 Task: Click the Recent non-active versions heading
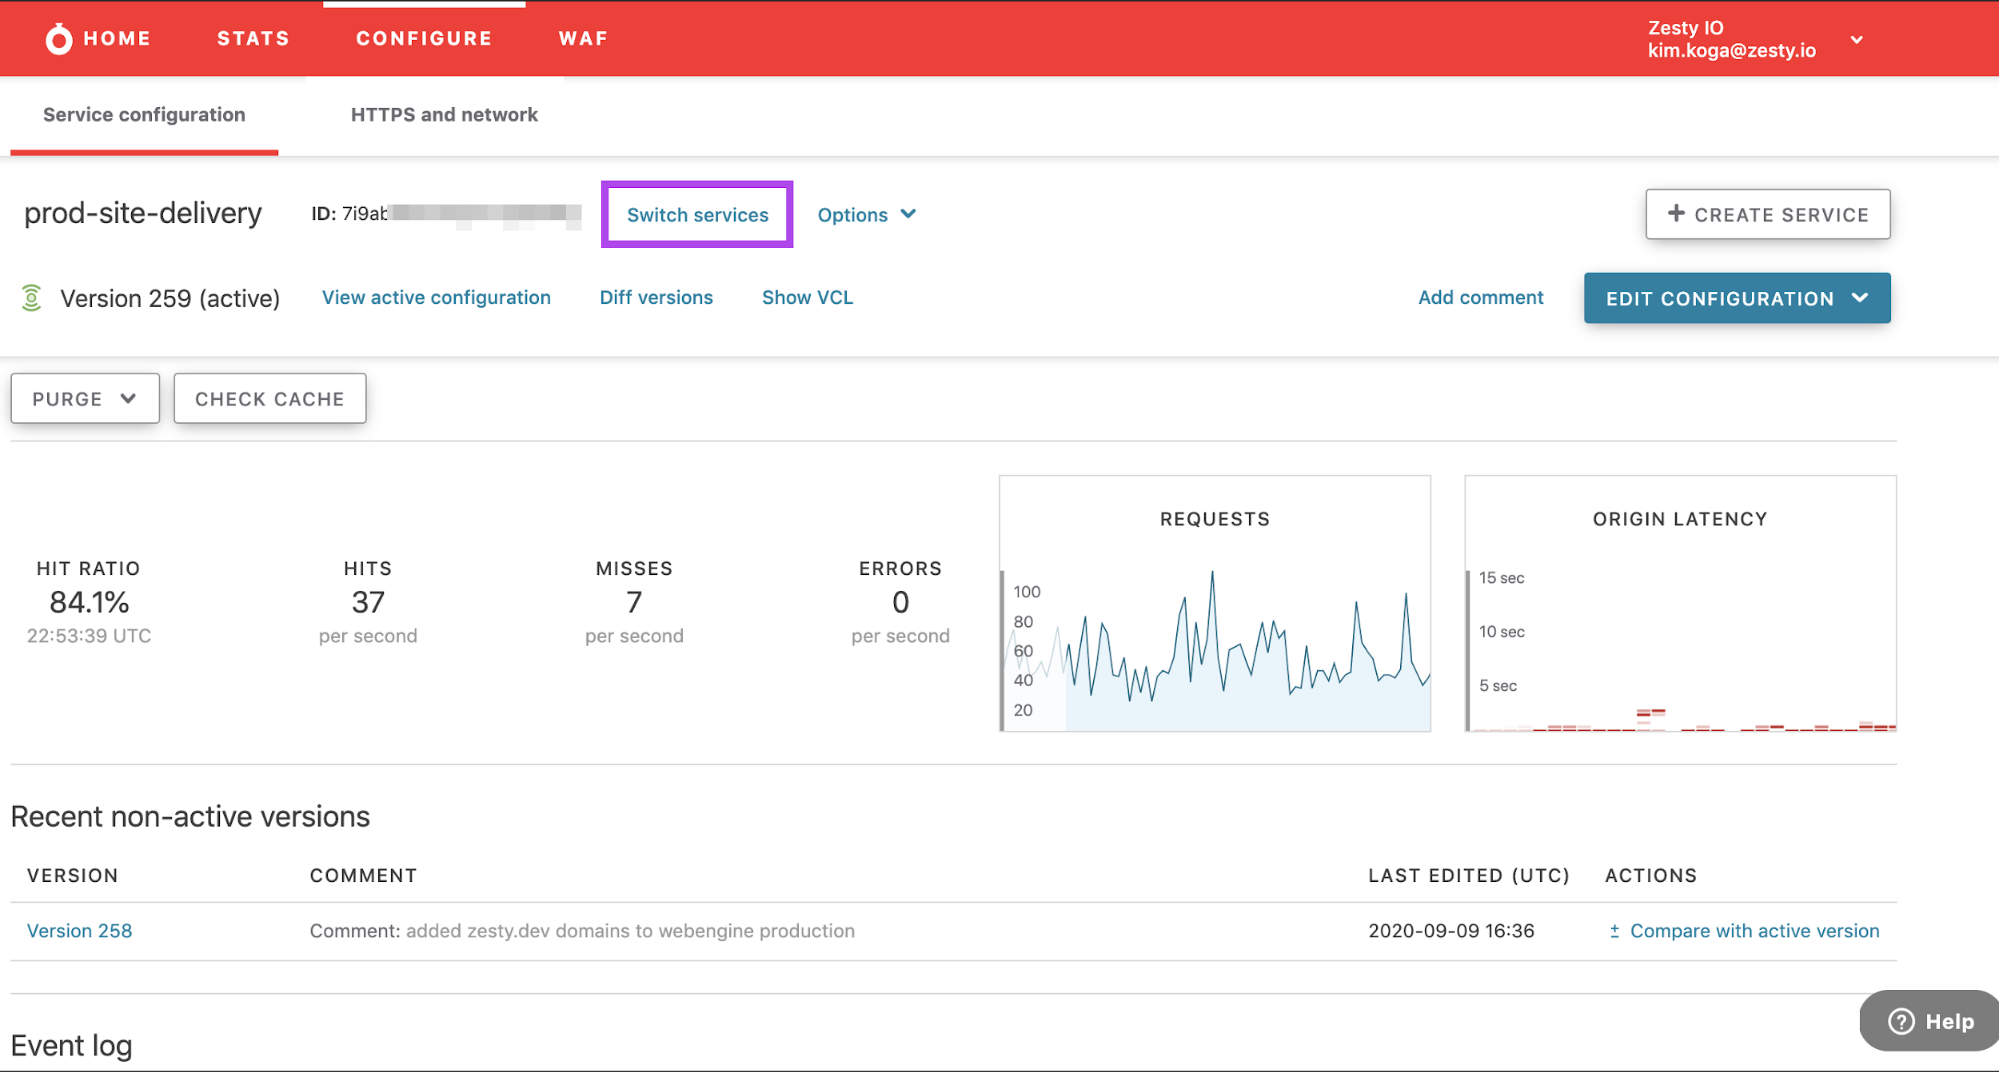pyautogui.click(x=190, y=817)
